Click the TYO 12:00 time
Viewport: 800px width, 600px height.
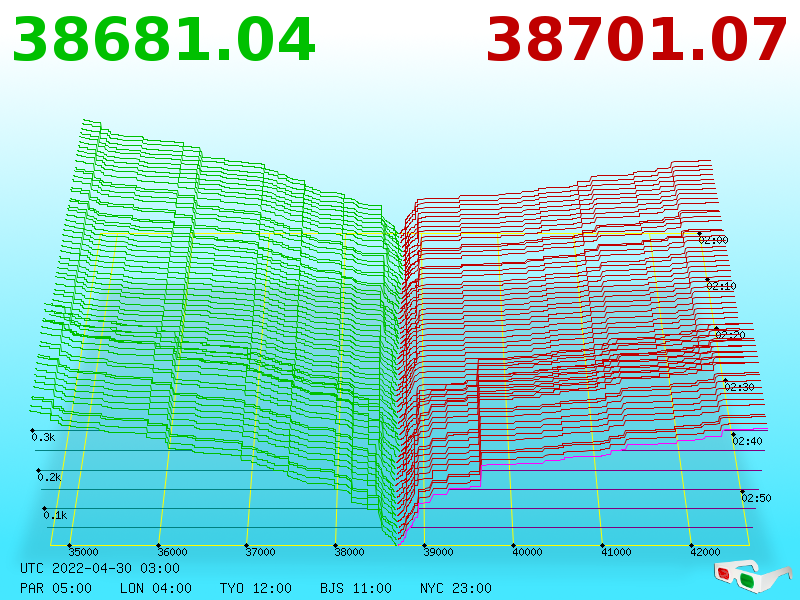coord(256,588)
